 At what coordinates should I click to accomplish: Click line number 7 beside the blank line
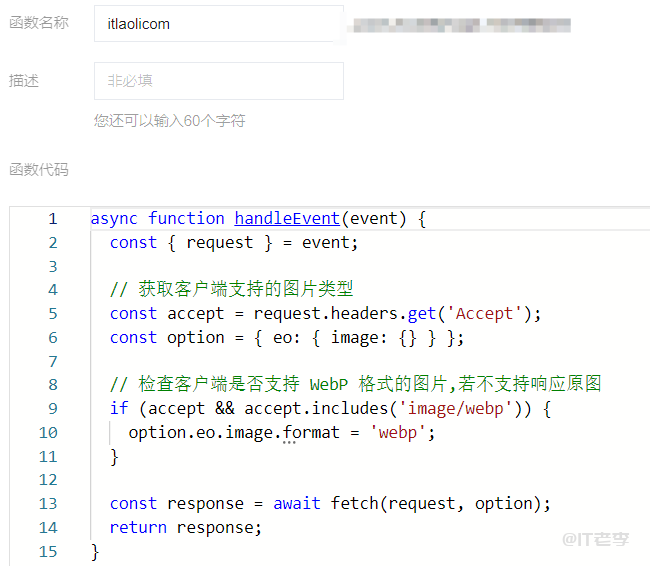tap(52, 361)
